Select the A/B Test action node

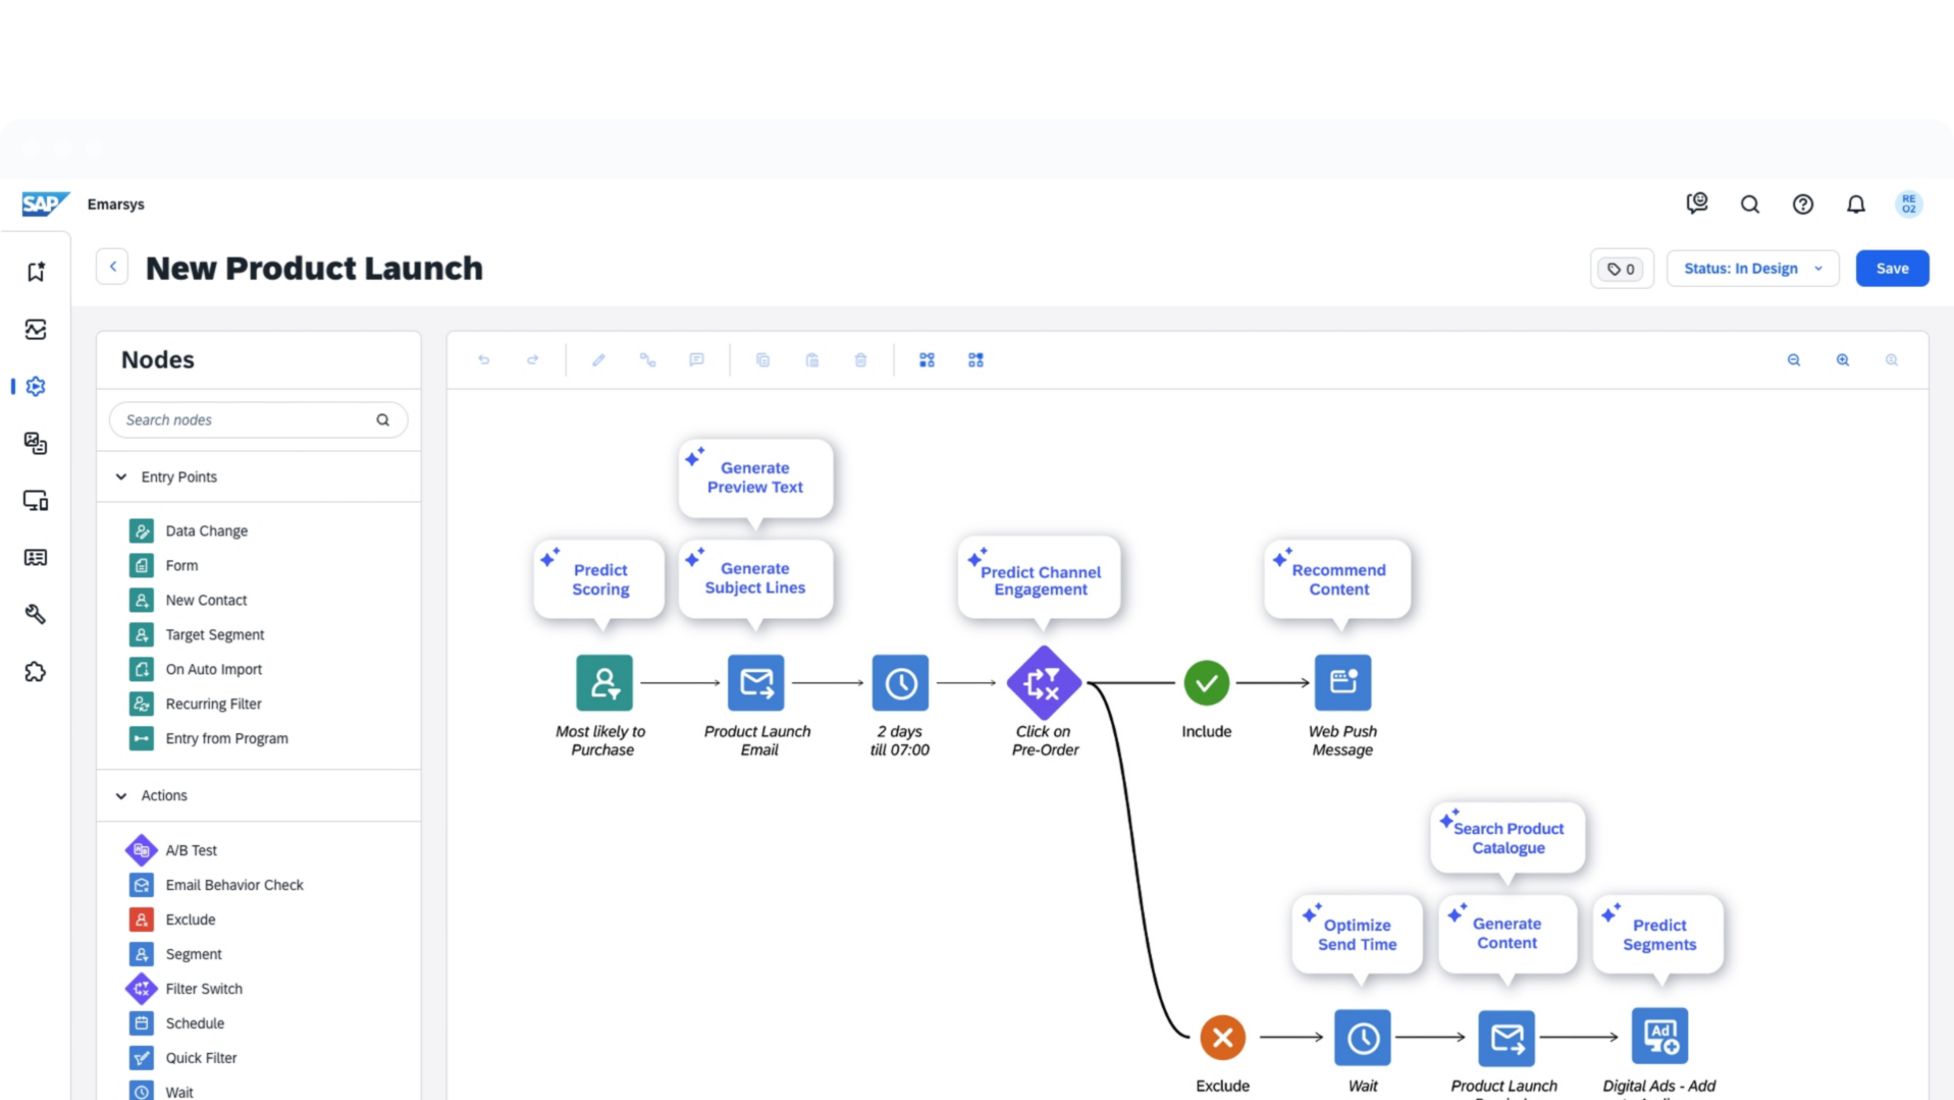pyautogui.click(x=190, y=850)
